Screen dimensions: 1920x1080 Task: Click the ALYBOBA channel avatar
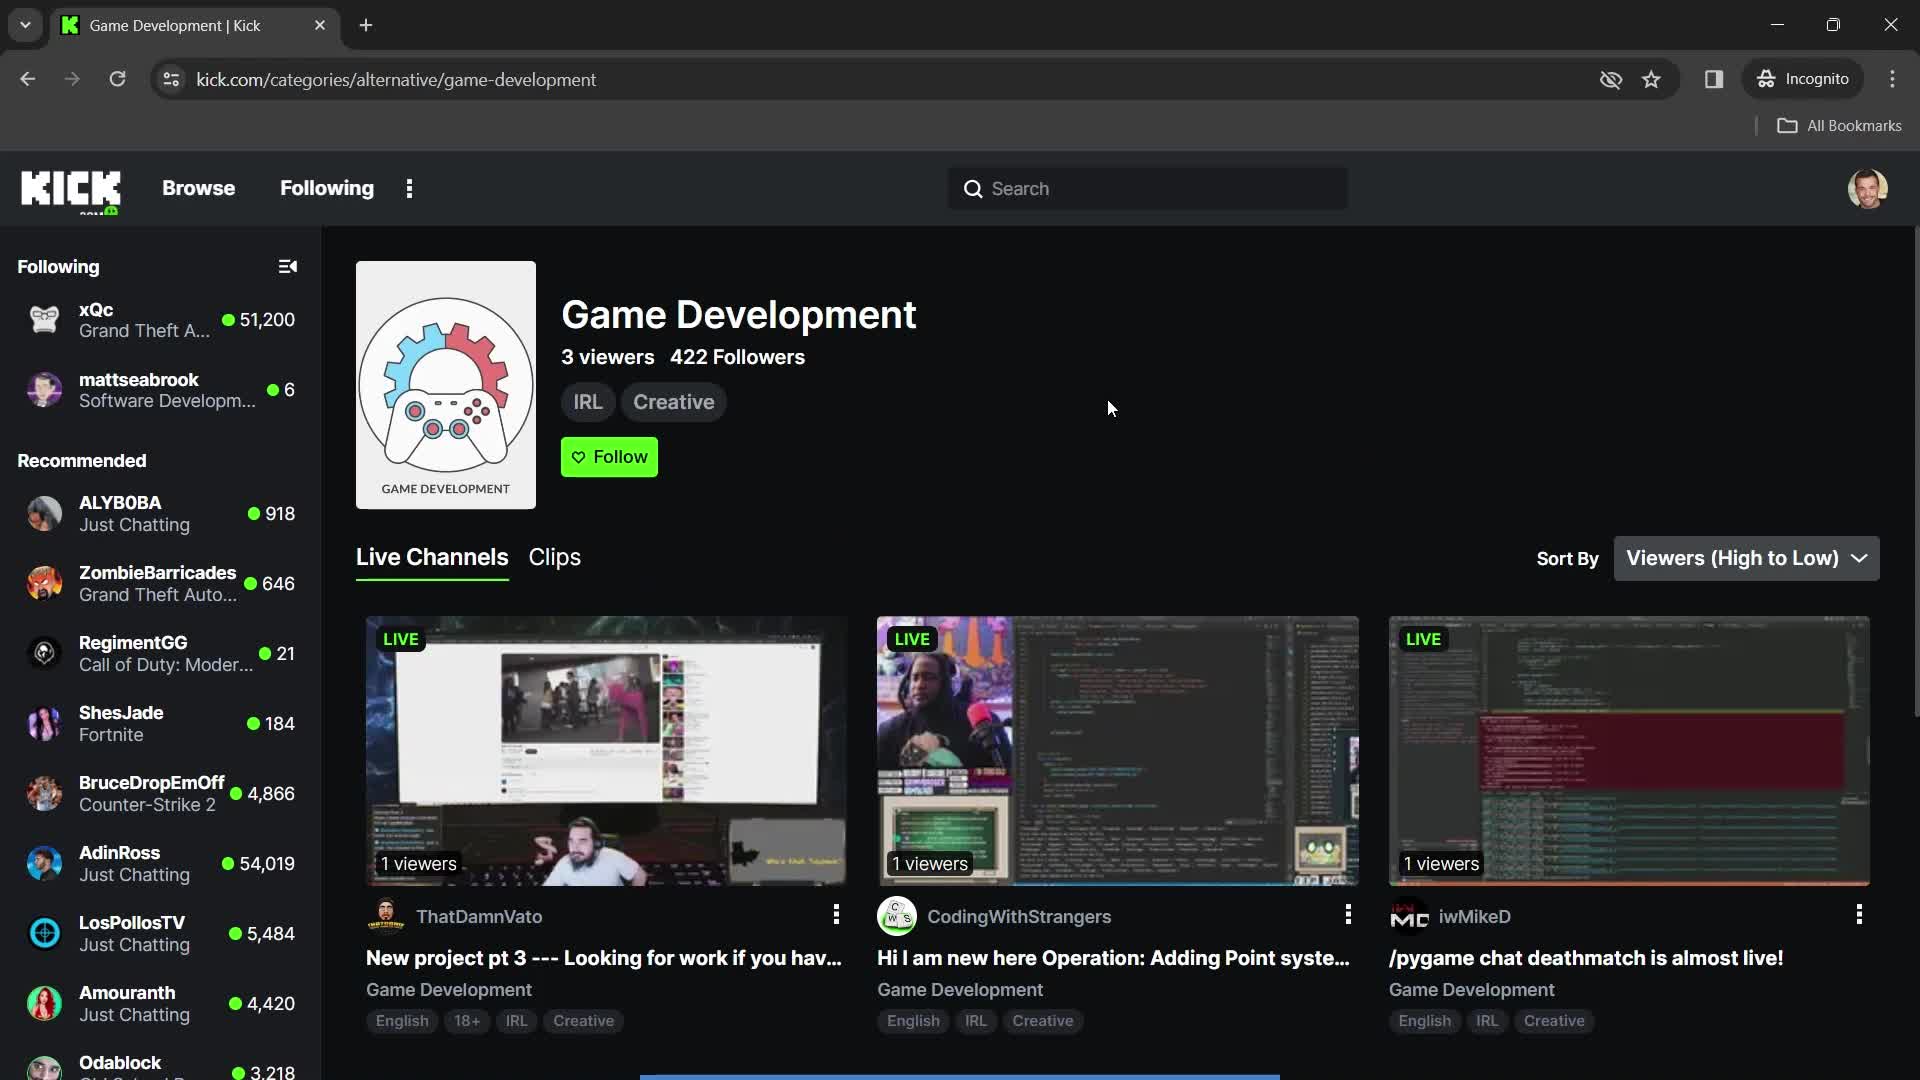coord(44,514)
